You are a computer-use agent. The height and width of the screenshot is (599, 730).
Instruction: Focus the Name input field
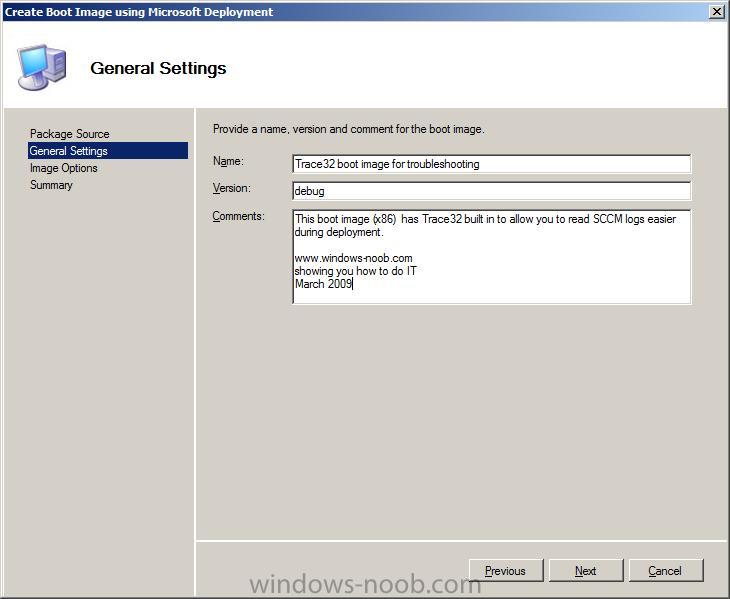tap(492, 164)
